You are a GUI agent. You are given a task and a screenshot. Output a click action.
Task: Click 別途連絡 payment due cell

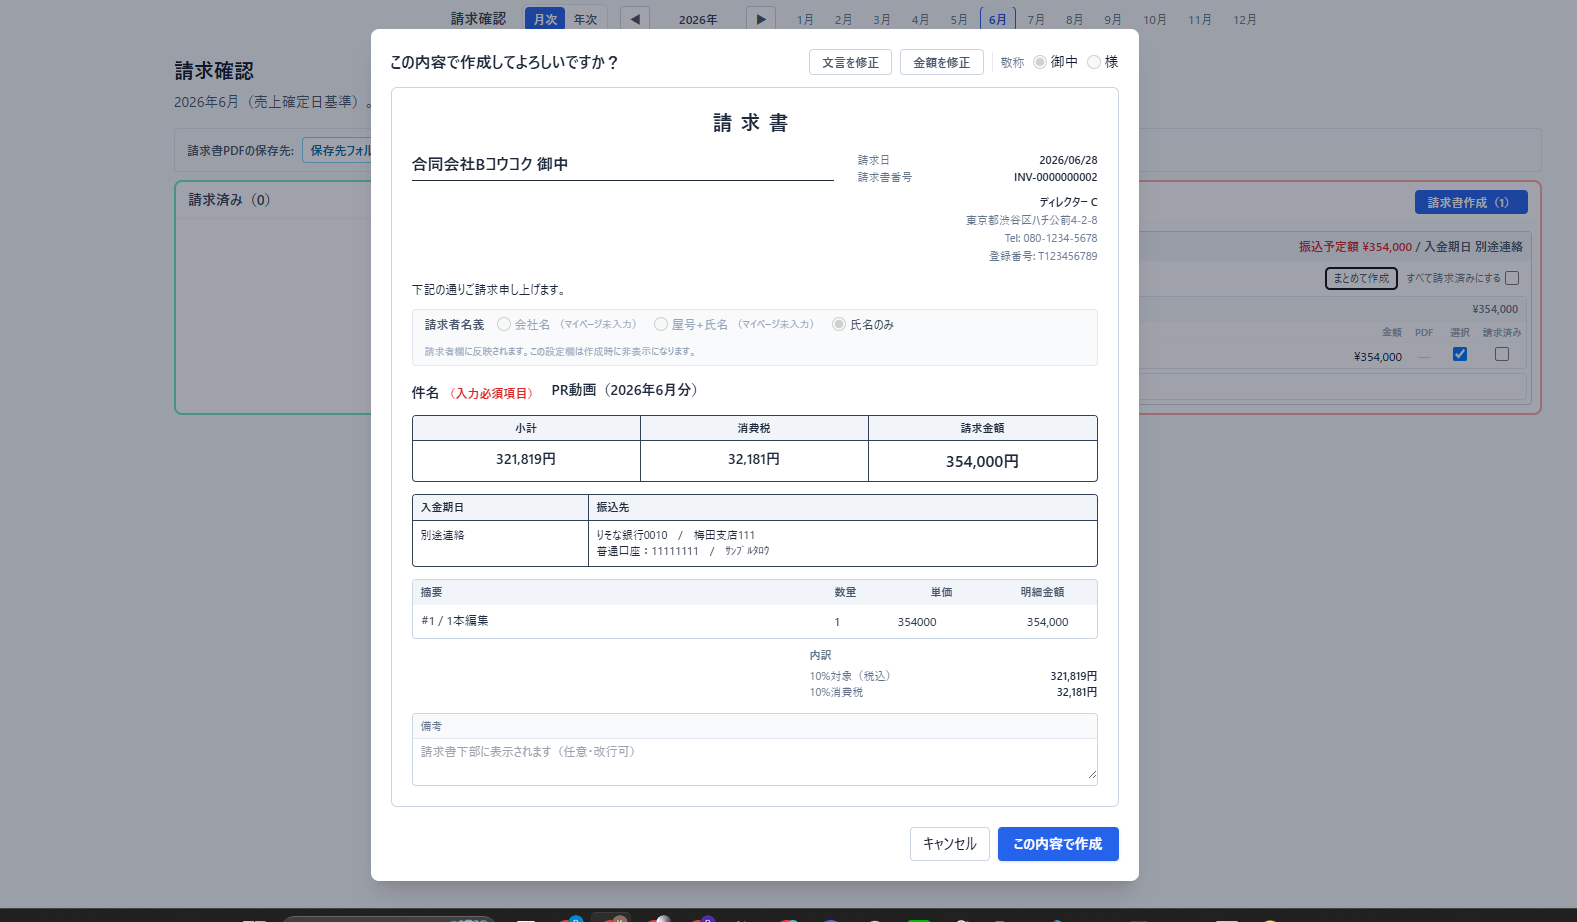pos(500,543)
